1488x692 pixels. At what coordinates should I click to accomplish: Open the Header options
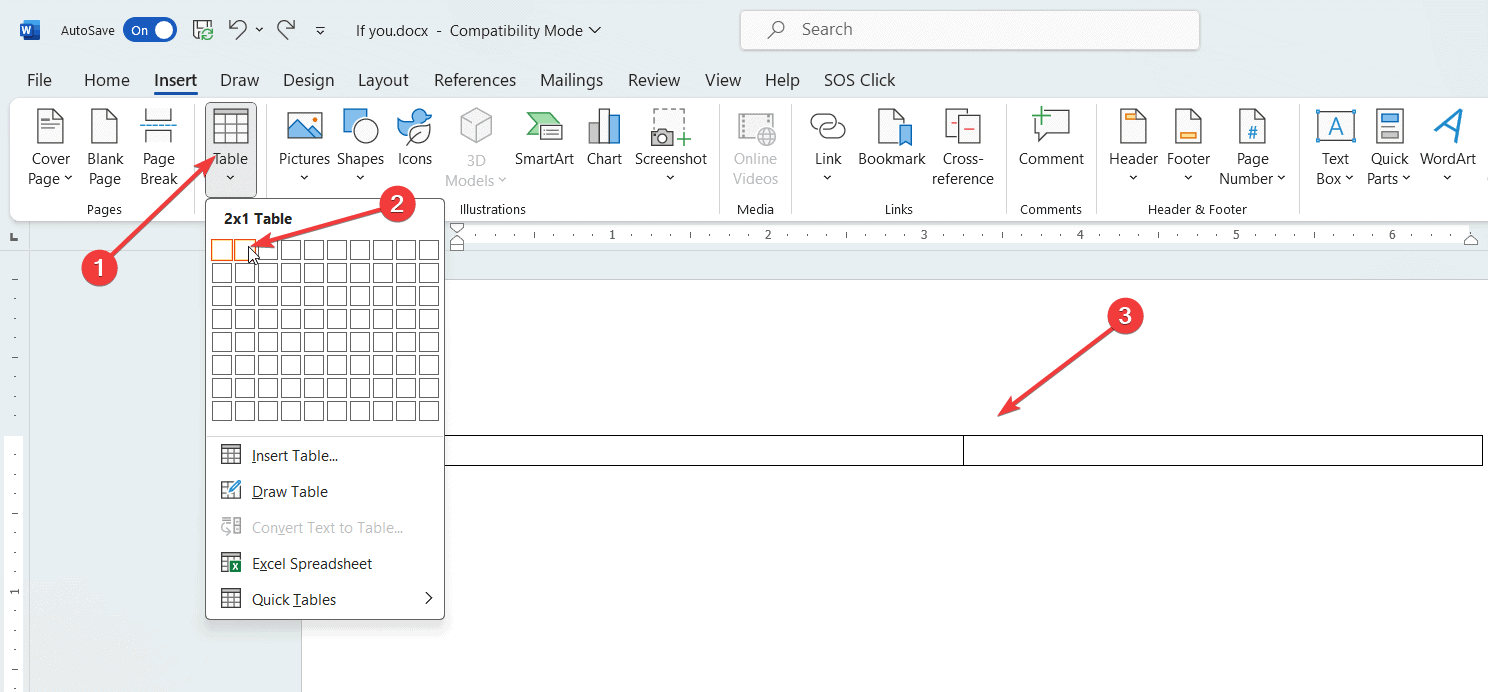coord(1133,148)
